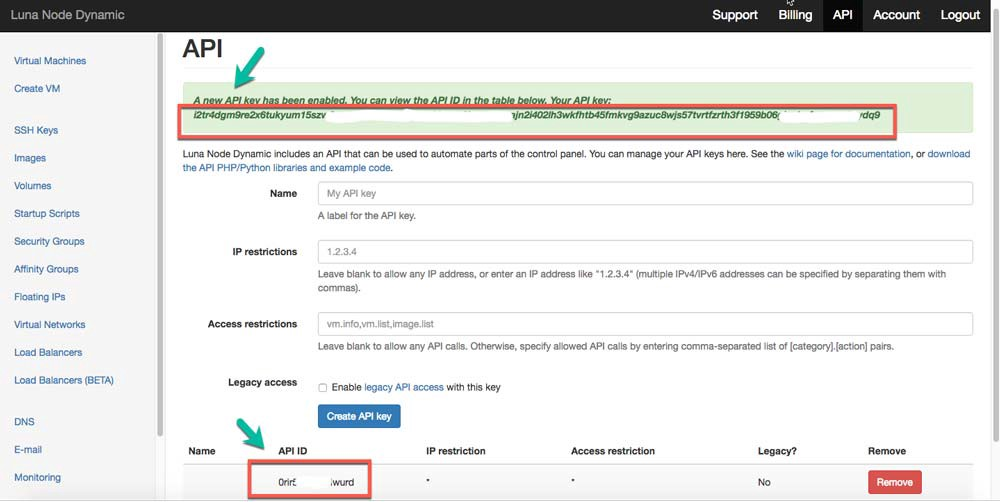Open Load Balancers in the sidebar
The image size is (1000, 502).
(48, 352)
